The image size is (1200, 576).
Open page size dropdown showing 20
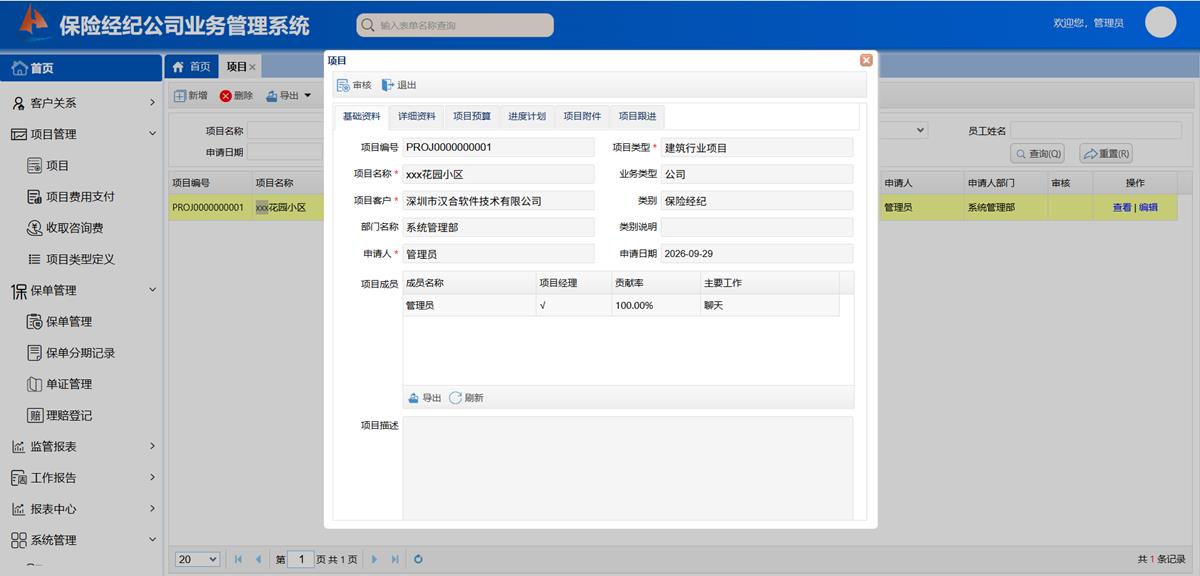(x=197, y=559)
